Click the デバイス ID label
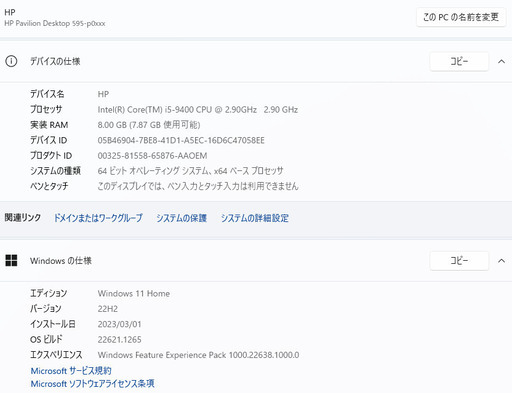The width and height of the screenshot is (512, 393). (x=48, y=140)
